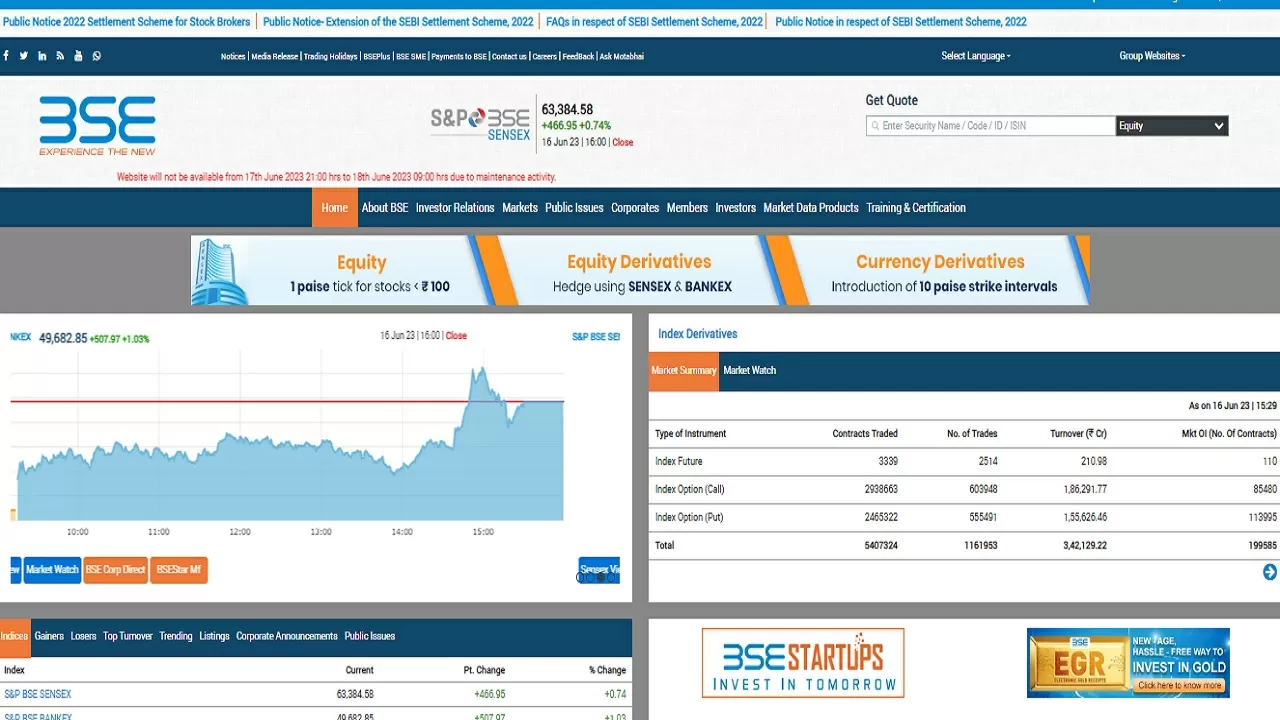
Task: Open Payments to BSE link
Action: click(x=459, y=57)
